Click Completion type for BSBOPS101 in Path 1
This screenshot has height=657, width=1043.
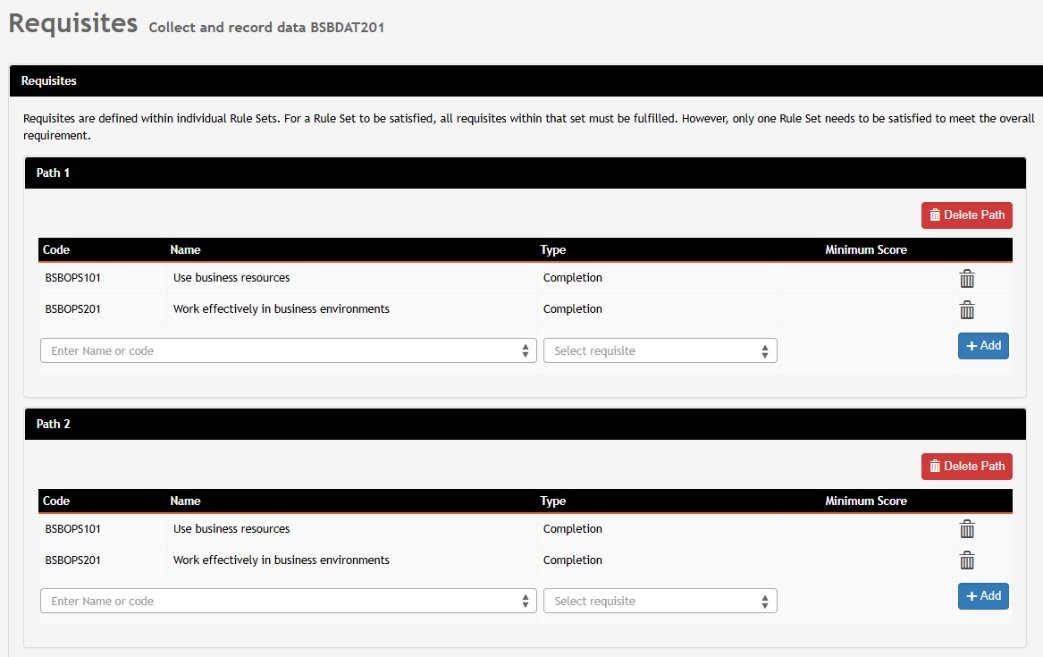573,278
